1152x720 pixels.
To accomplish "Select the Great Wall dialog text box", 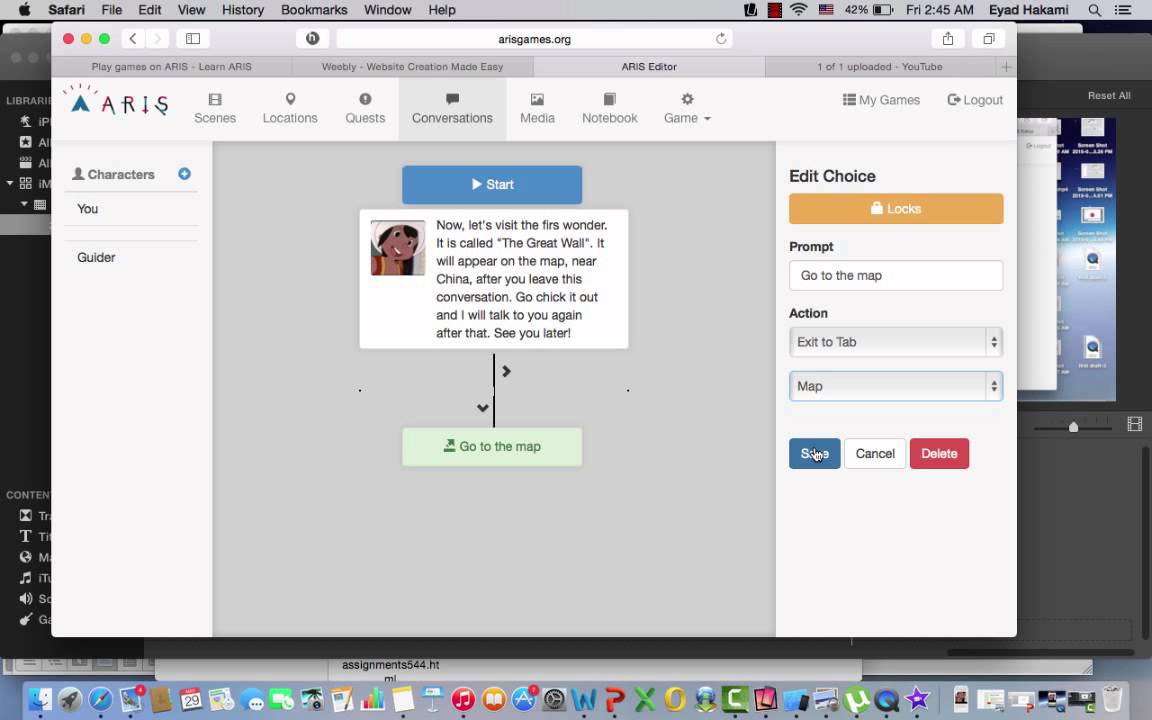I will [494, 279].
